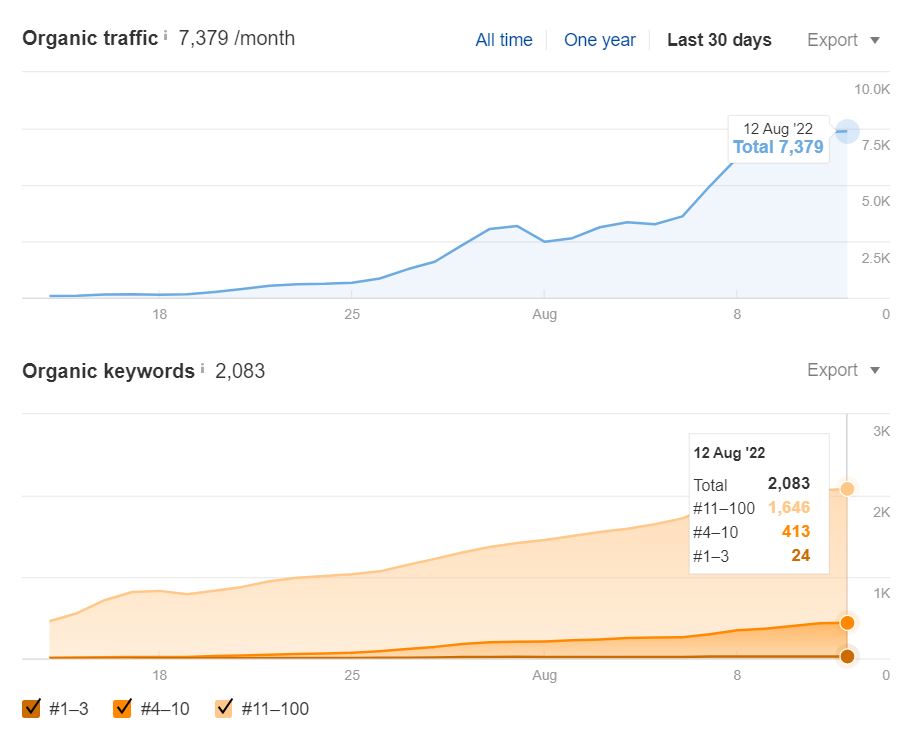Viewport: 910px width, 731px height.
Task: Click the 2,083 organic keywords count
Action: tap(240, 371)
